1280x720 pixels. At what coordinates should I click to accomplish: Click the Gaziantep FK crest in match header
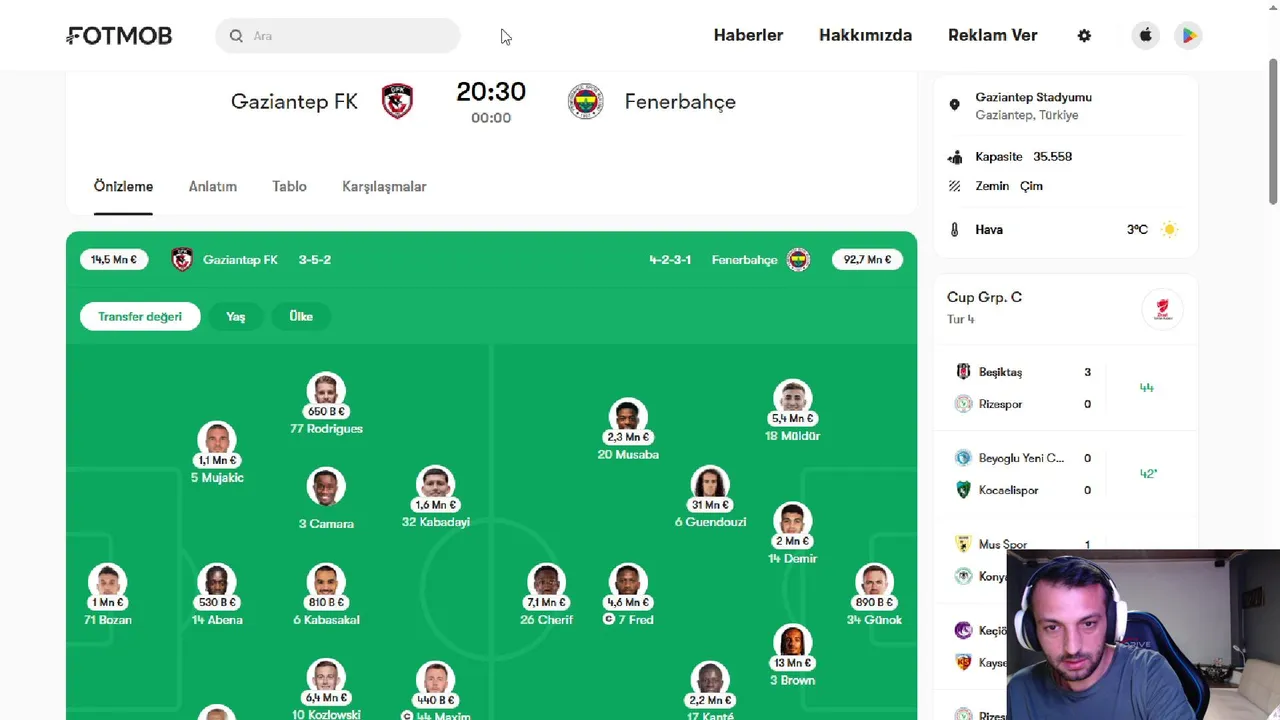pyautogui.click(x=397, y=101)
